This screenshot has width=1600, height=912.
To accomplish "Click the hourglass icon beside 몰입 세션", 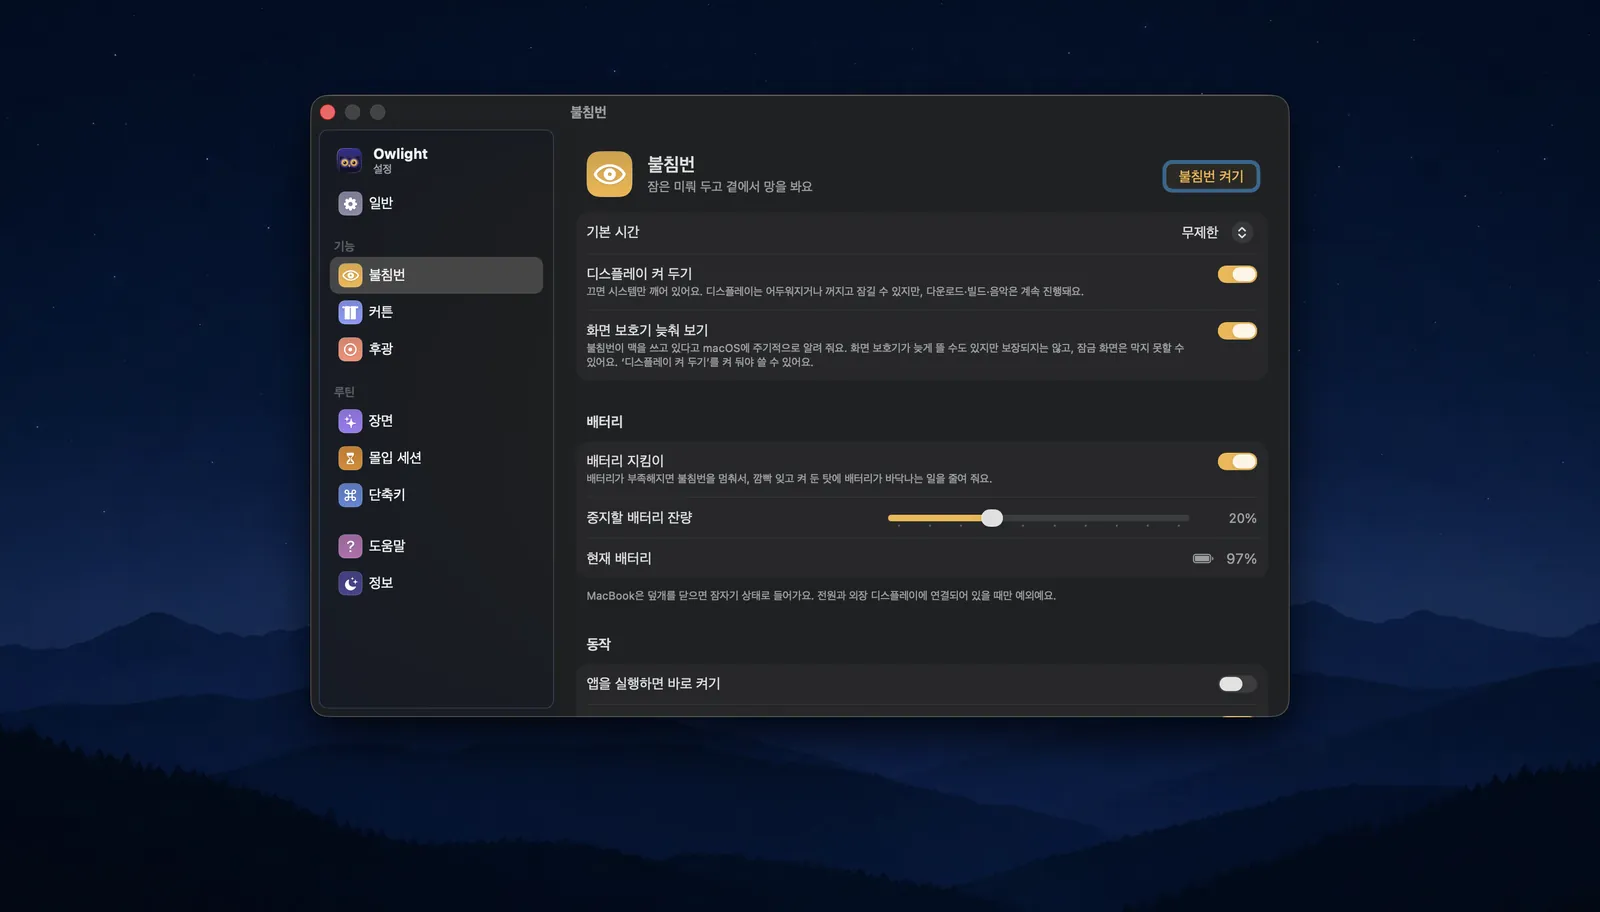I will point(350,458).
